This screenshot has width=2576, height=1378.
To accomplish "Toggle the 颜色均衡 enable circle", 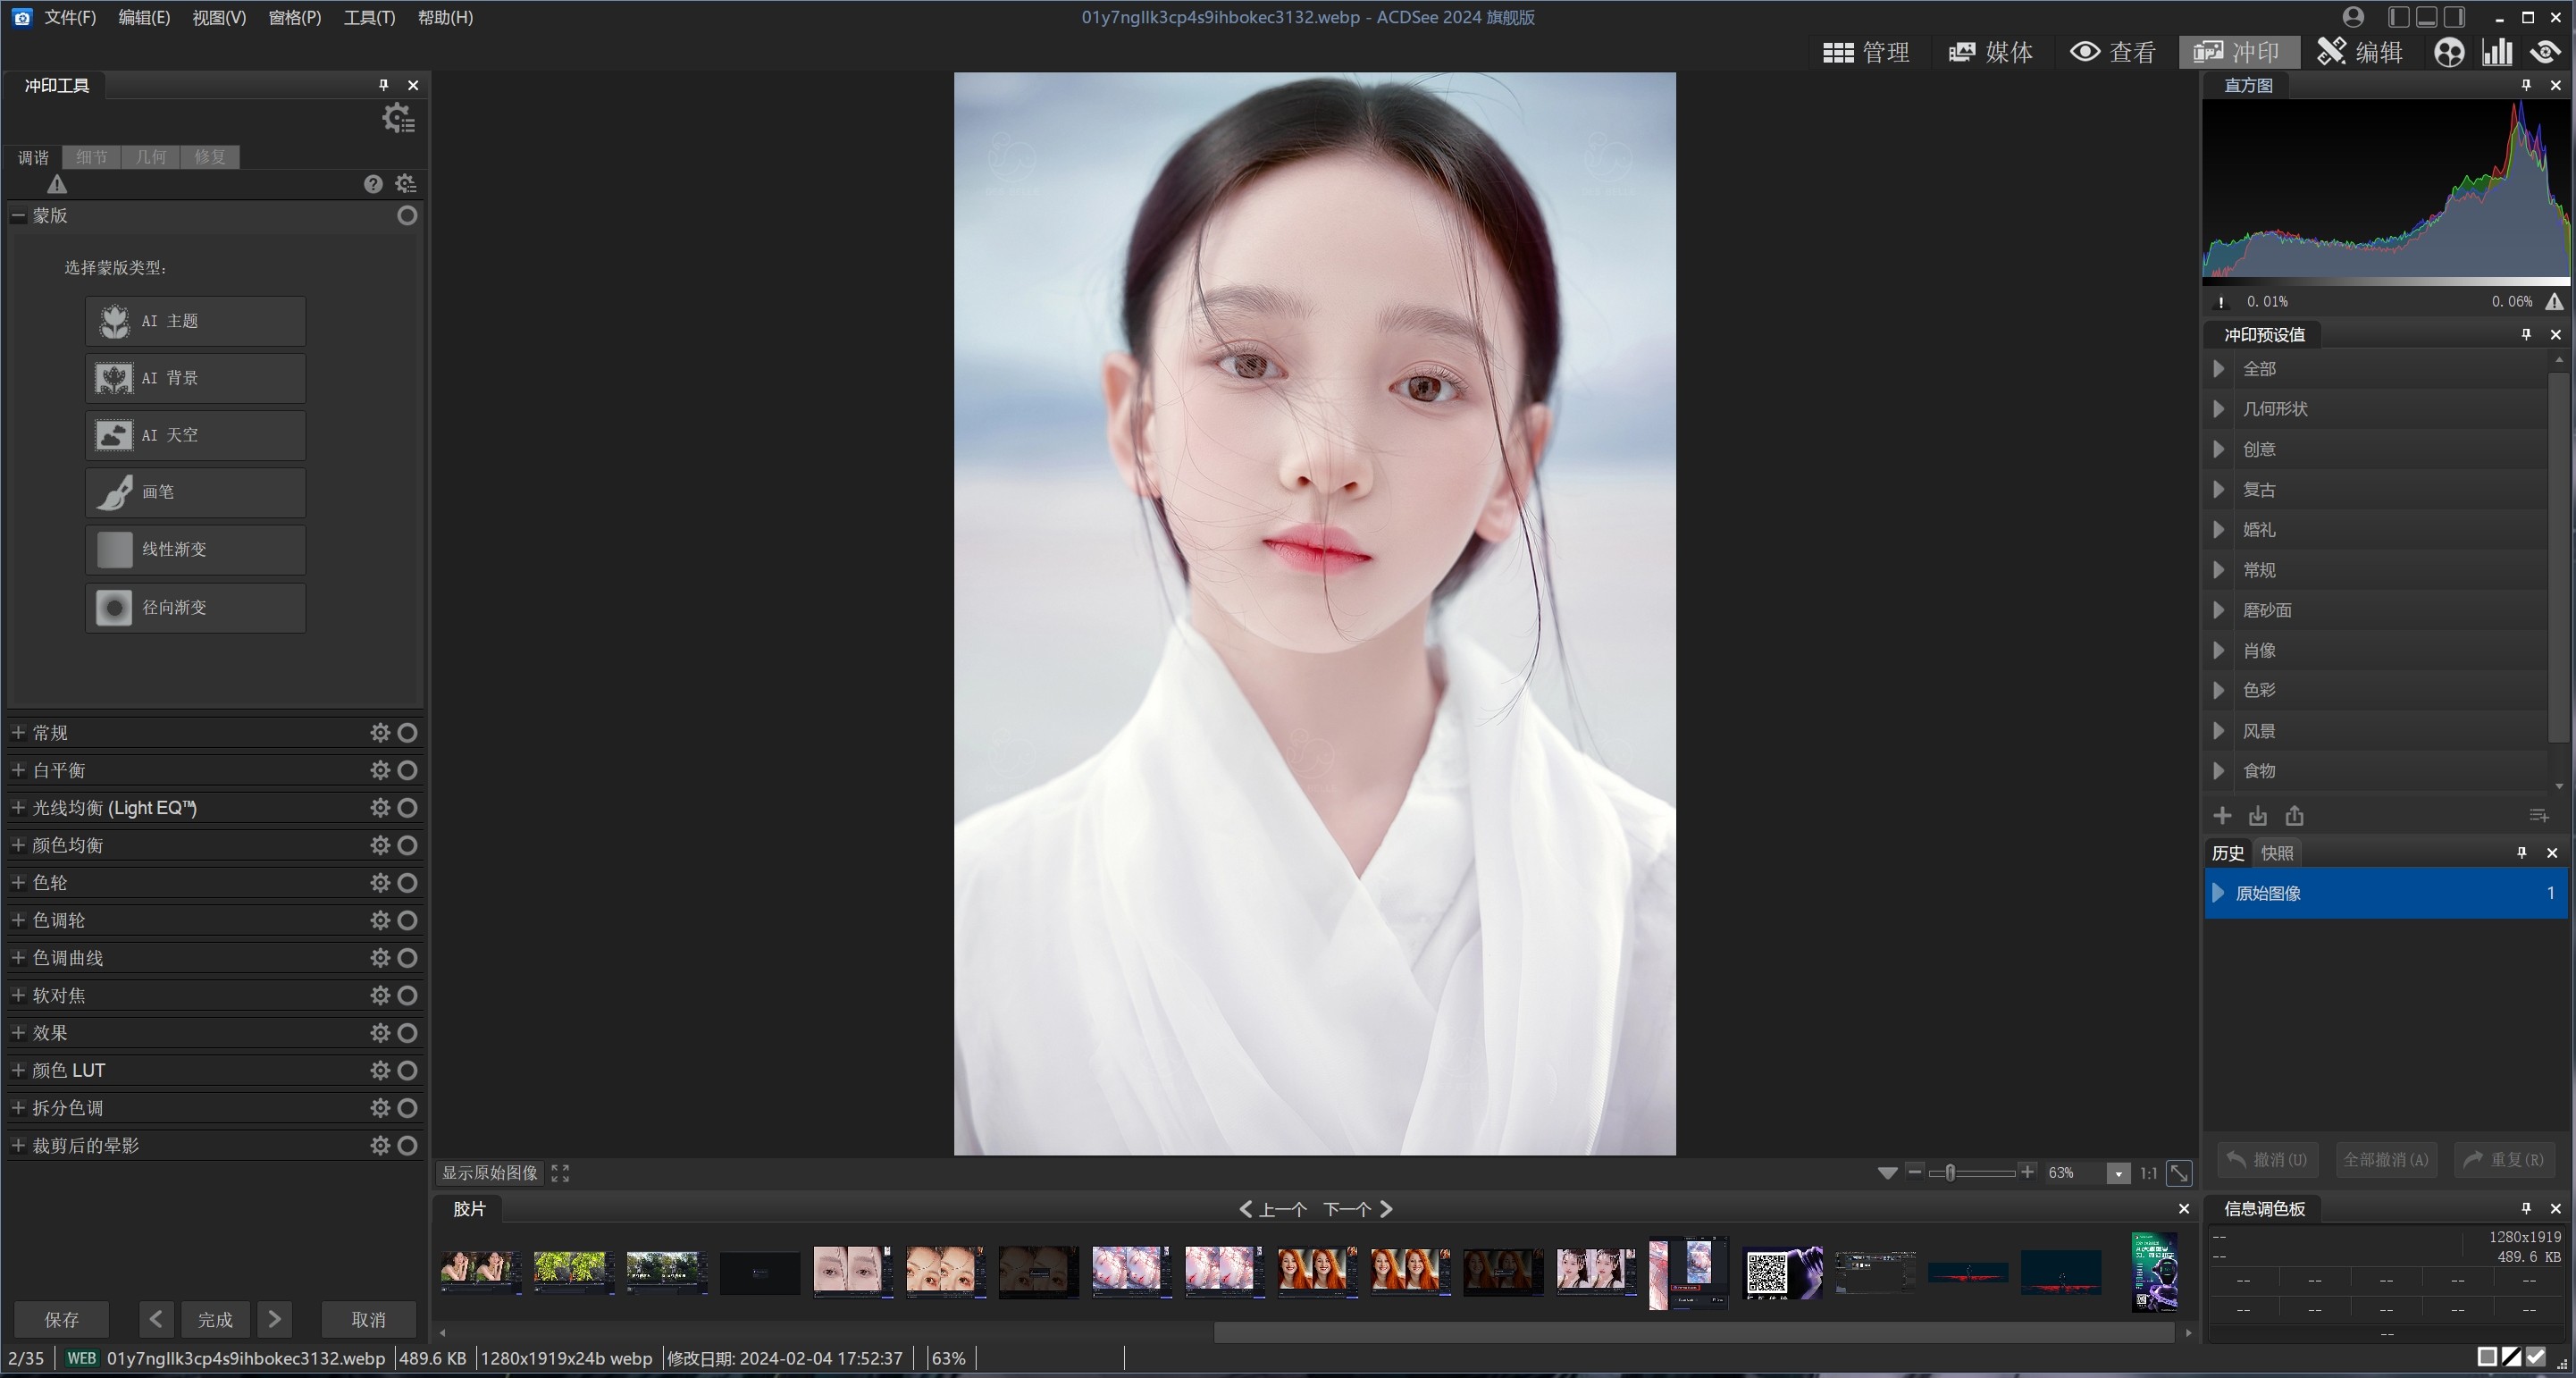I will pos(407,845).
